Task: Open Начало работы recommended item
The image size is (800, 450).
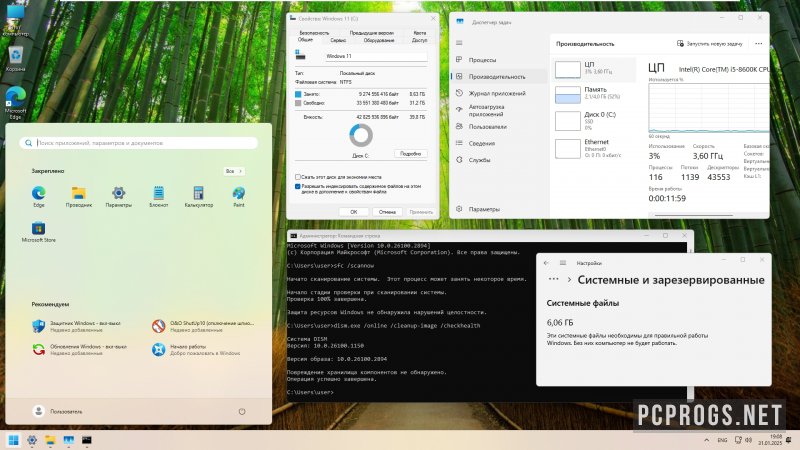Action: pos(196,349)
